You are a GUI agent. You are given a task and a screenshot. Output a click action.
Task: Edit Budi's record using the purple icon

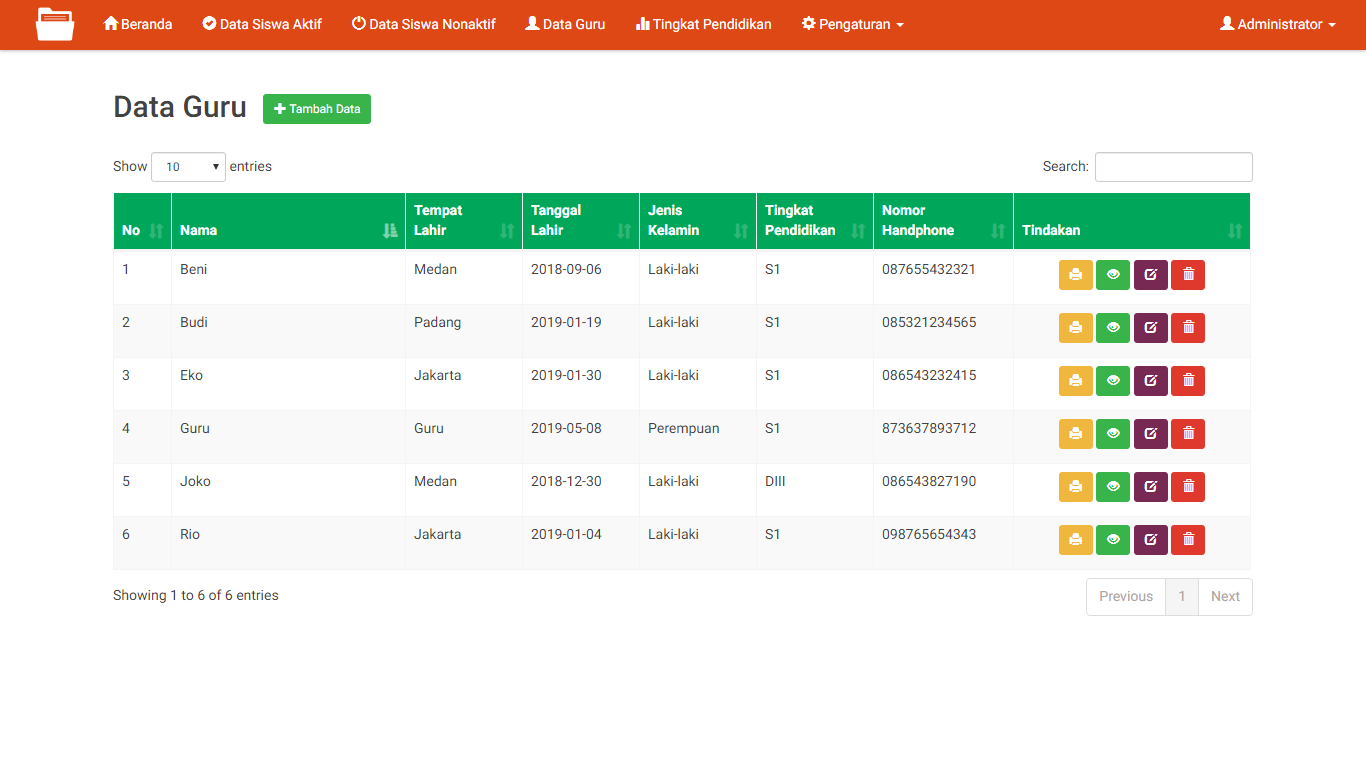(x=1150, y=327)
